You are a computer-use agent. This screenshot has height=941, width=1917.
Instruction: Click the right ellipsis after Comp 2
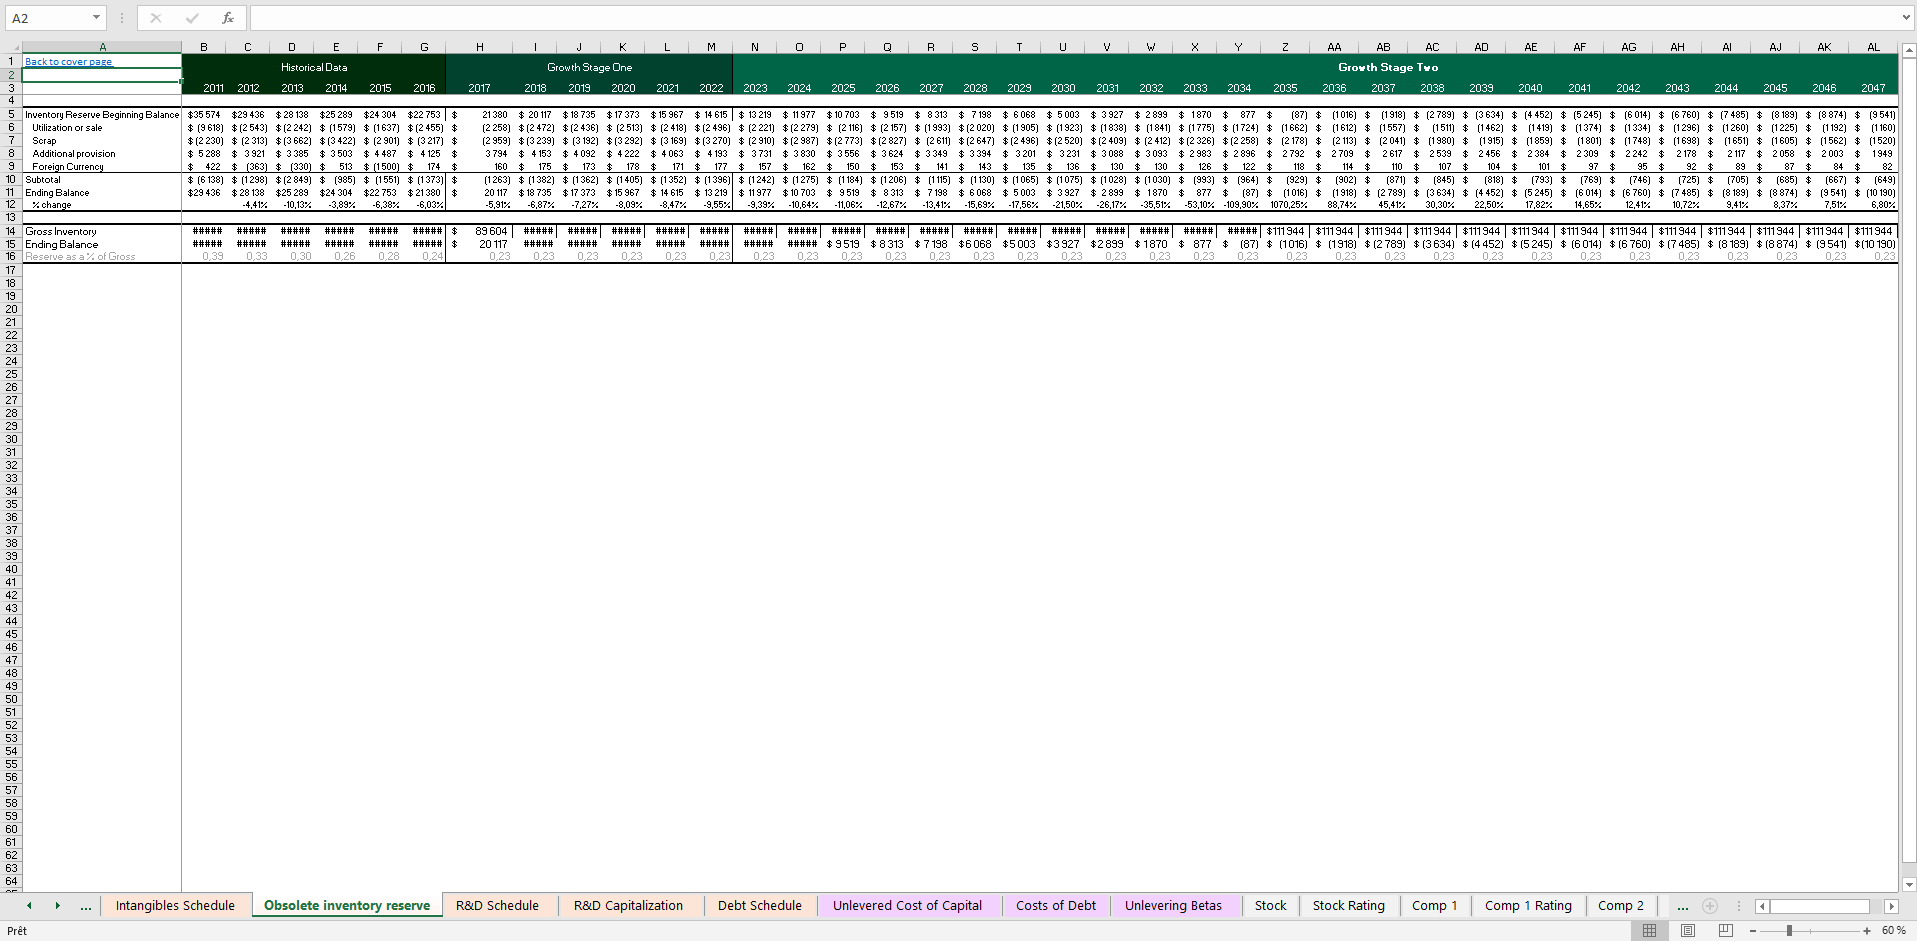tap(1683, 906)
